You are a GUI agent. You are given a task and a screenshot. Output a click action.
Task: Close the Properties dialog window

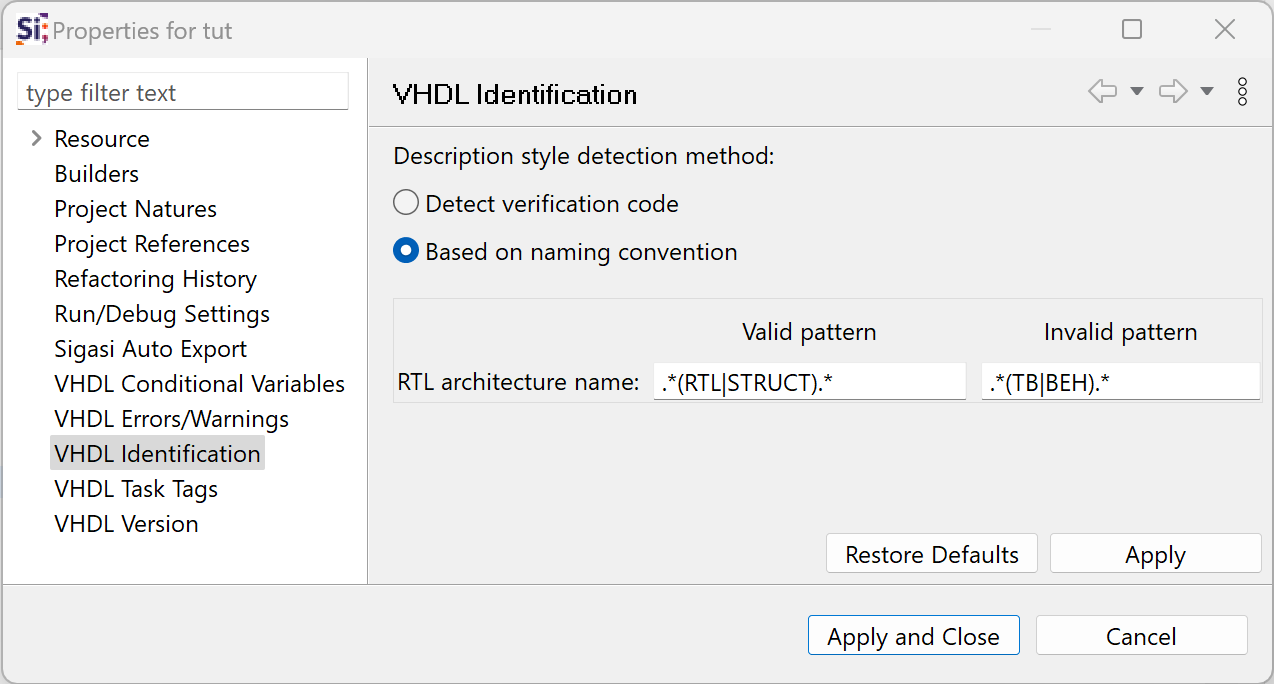click(x=1225, y=30)
